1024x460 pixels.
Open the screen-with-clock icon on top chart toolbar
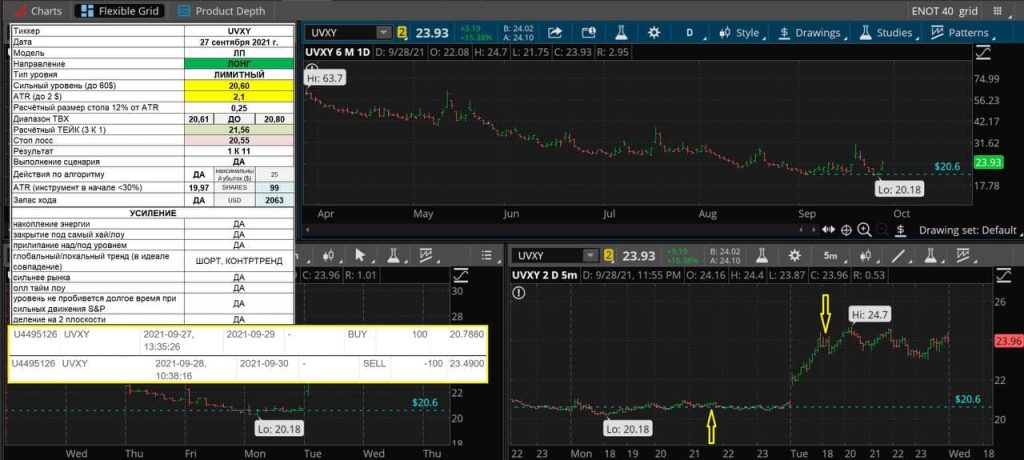pos(588,33)
